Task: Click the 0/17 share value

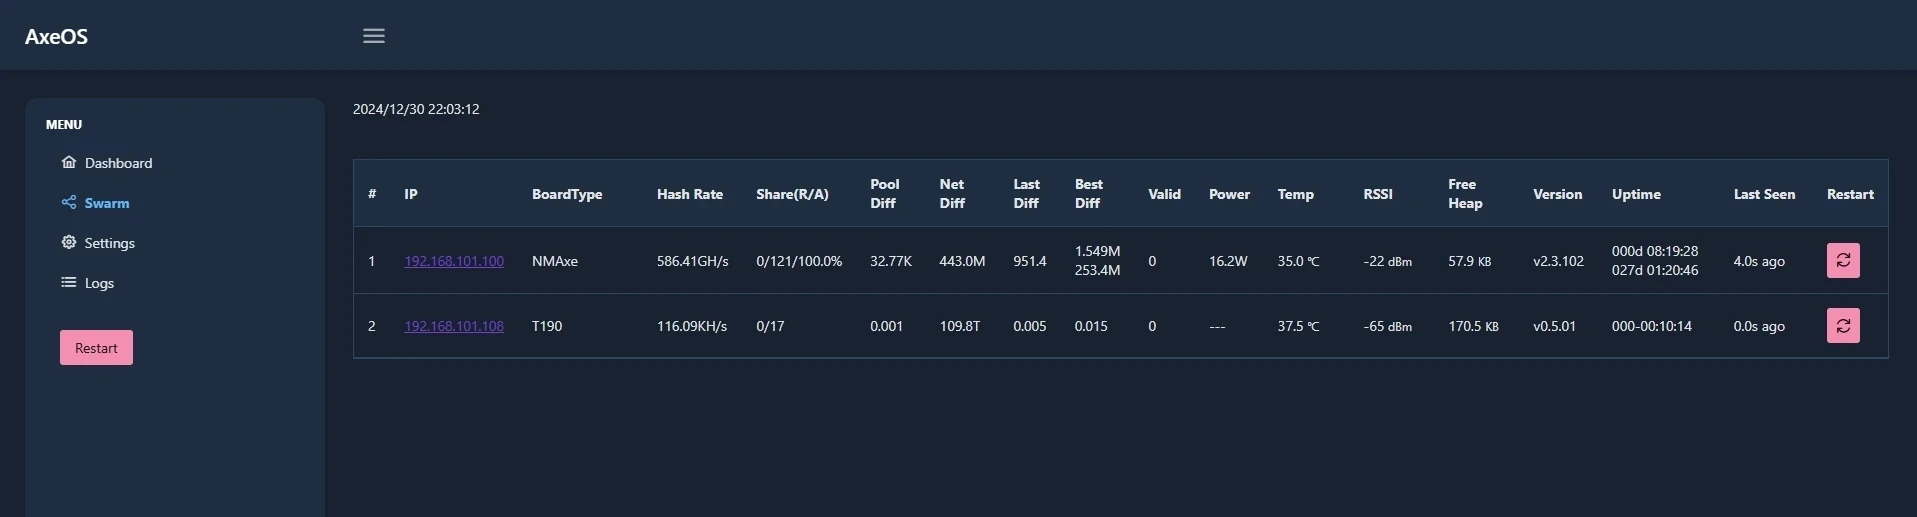Action: 770,326
